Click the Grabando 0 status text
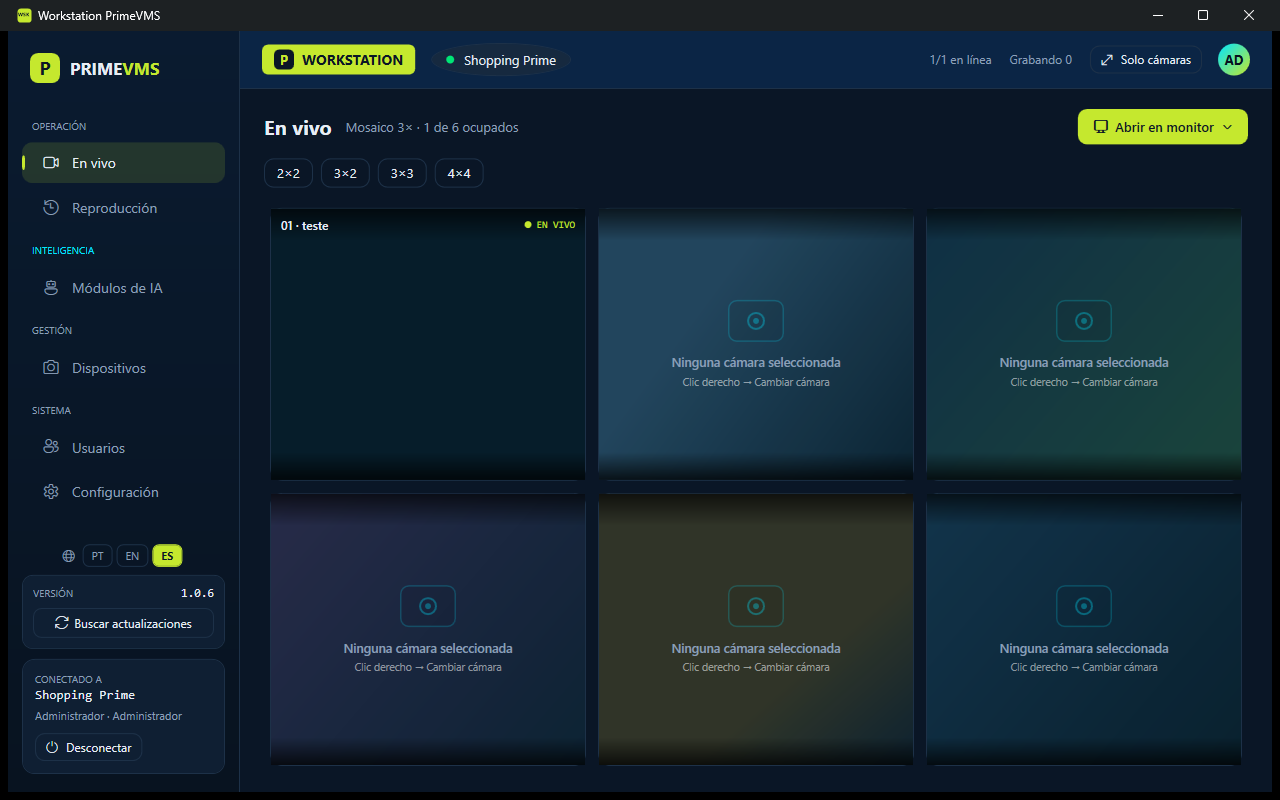The image size is (1280, 800). (1041, 60)
